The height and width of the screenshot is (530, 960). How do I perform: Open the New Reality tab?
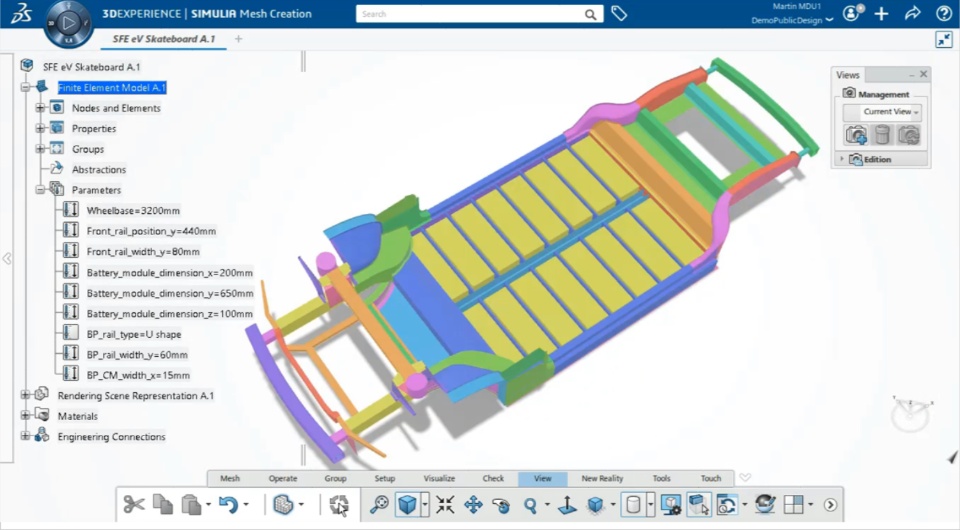(x=602, y=479)
